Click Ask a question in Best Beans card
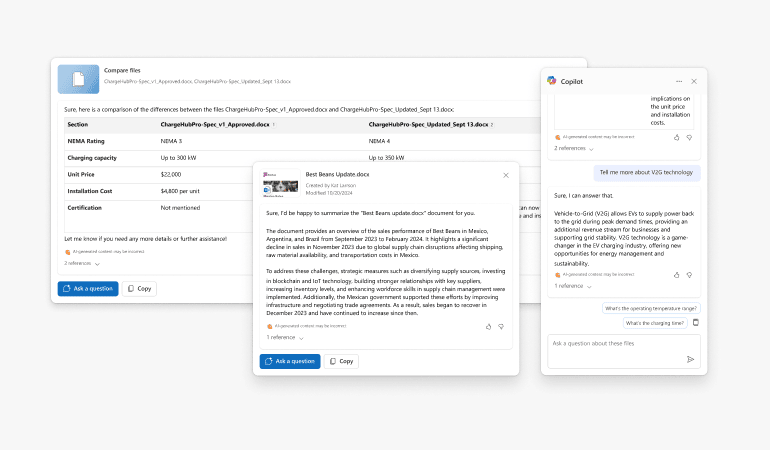 pos(290,361)
